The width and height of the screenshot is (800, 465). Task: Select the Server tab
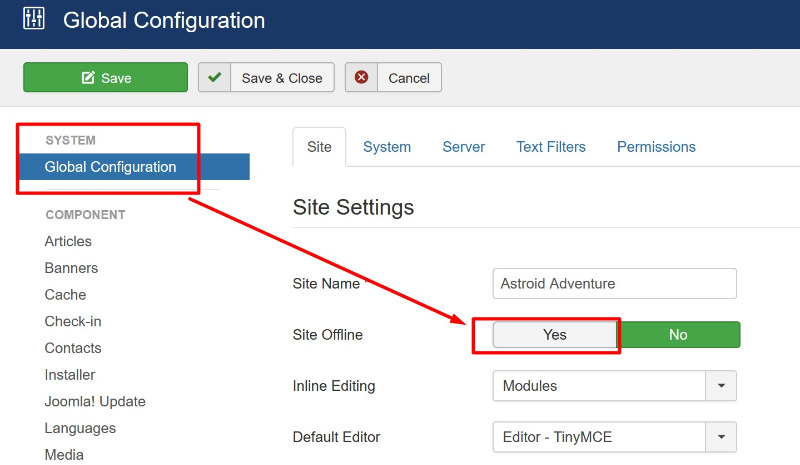[x=463, y=147]
